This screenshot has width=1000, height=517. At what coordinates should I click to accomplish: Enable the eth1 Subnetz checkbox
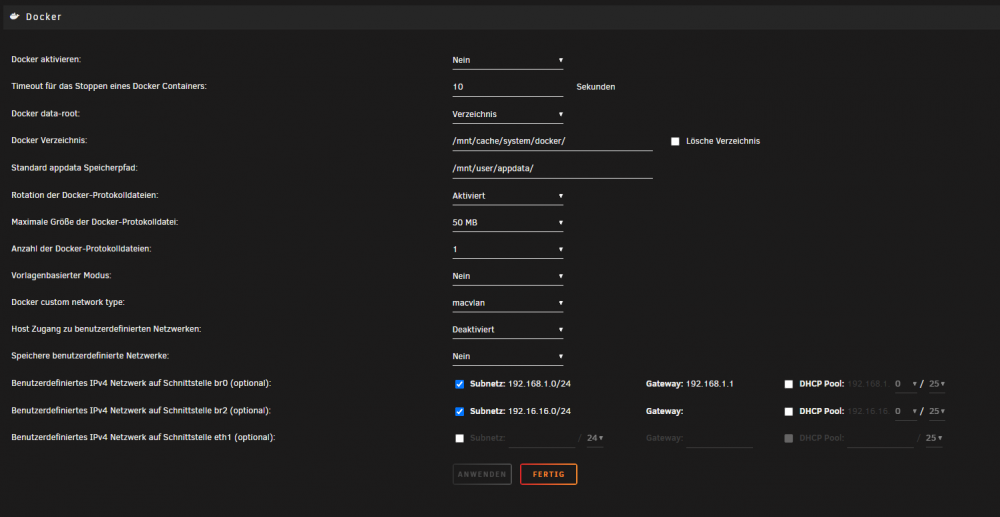tap(459, 439)
